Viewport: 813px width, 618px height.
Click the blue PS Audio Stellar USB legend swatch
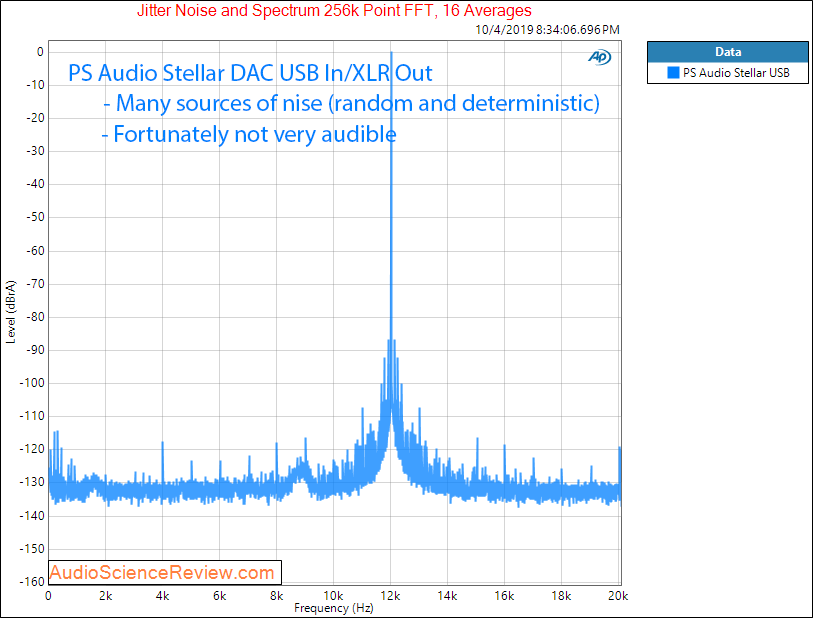pos(673,73)
